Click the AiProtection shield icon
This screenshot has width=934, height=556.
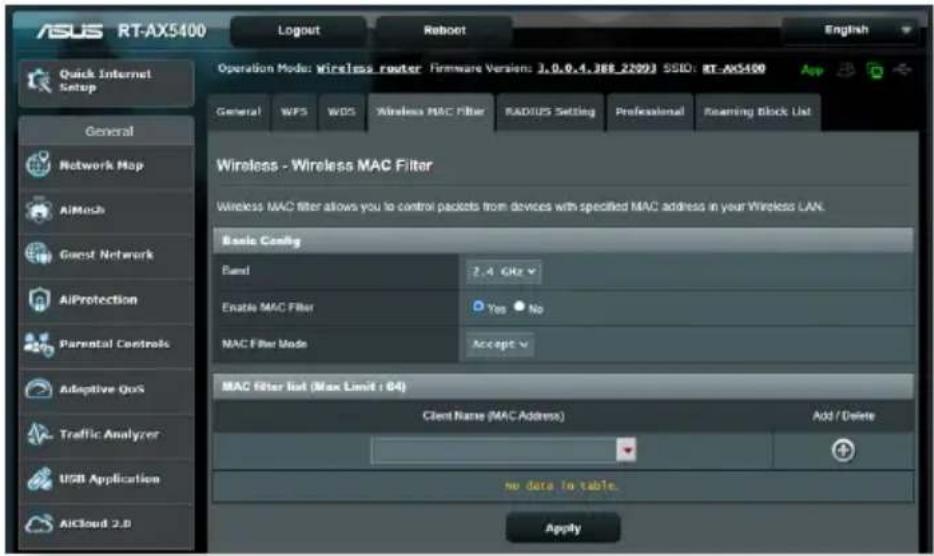point(39,300)
